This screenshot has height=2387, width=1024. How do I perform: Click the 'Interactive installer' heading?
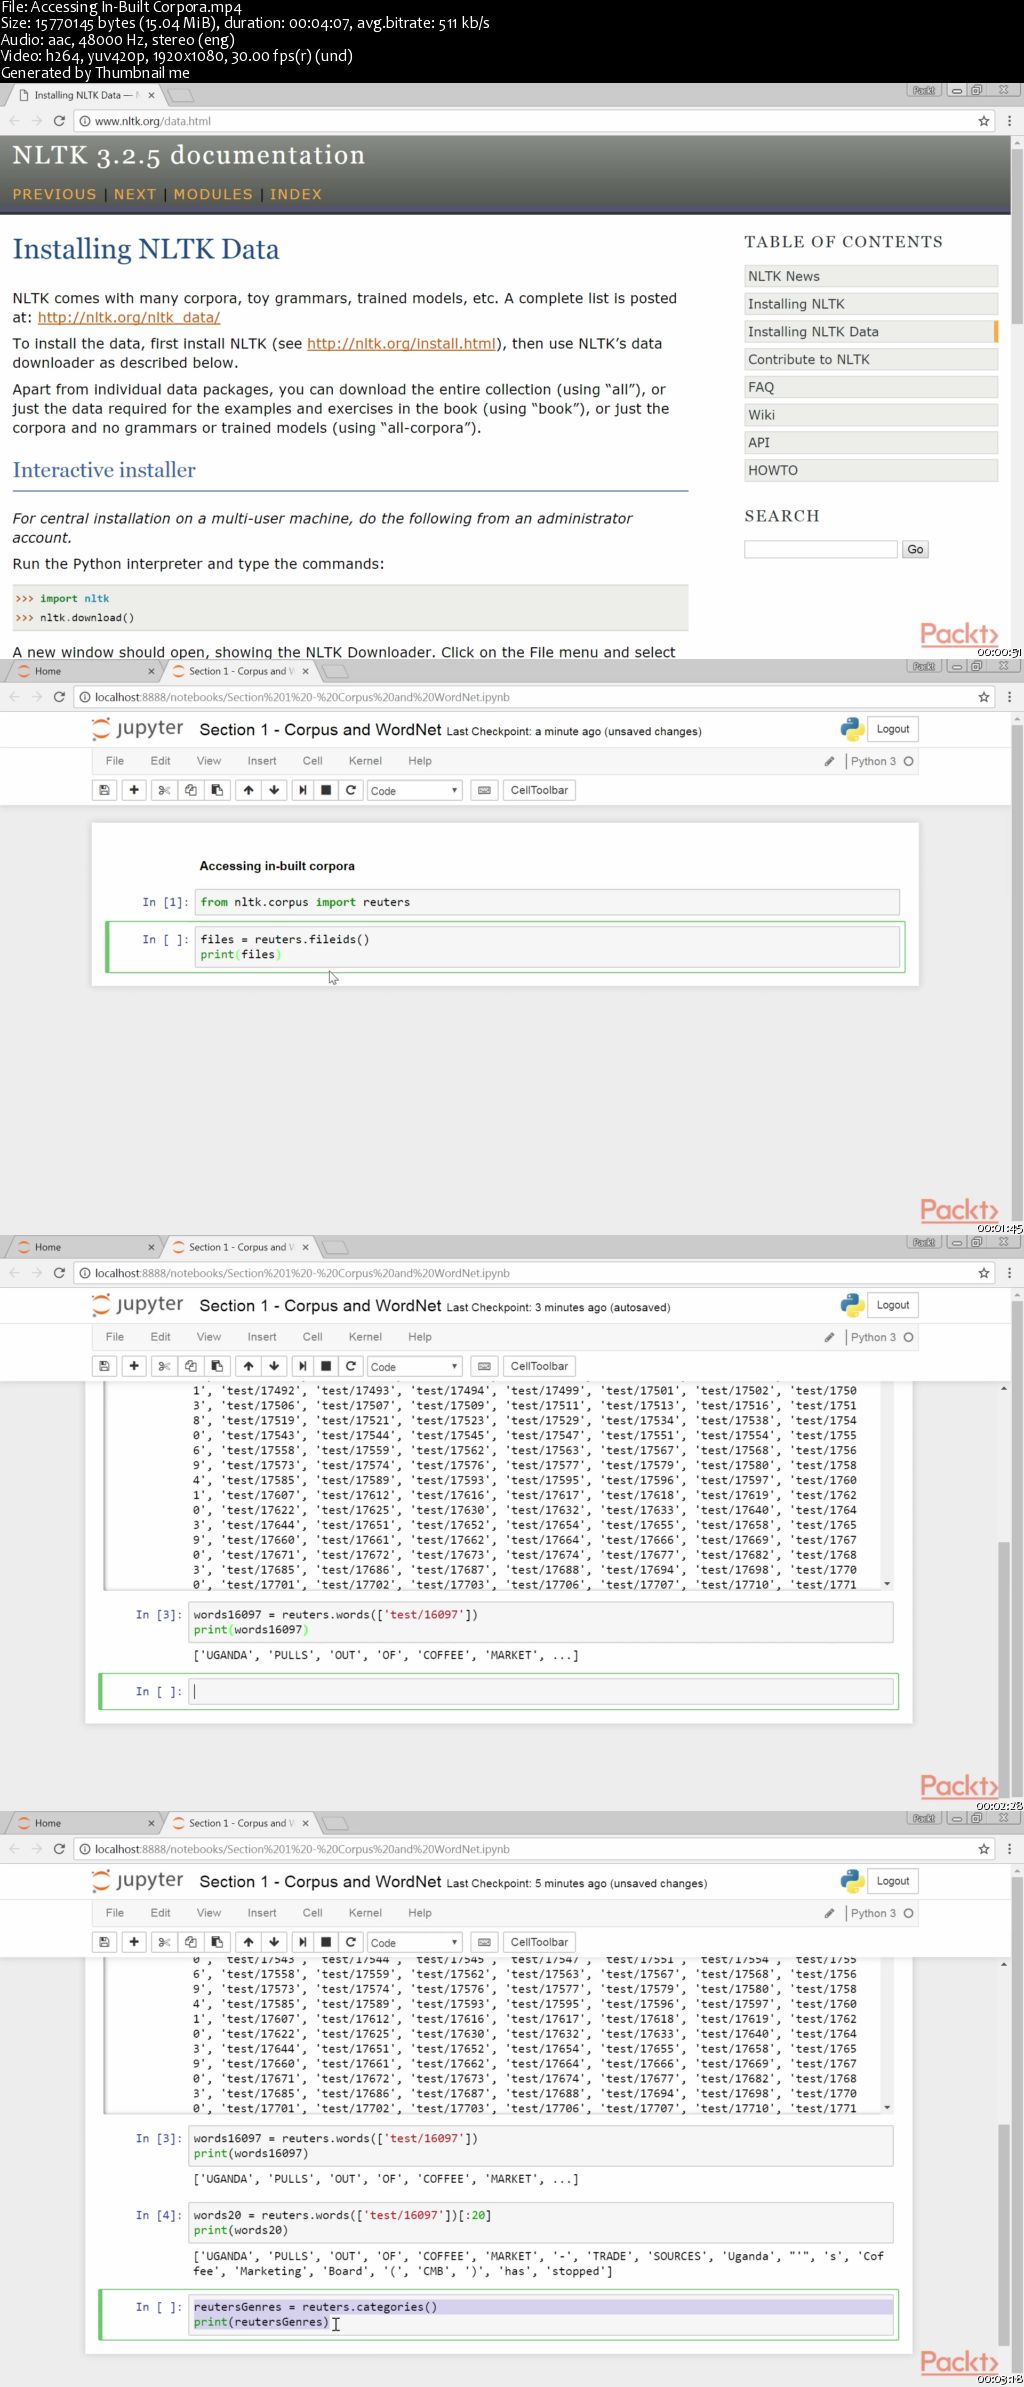pos(104,470)
